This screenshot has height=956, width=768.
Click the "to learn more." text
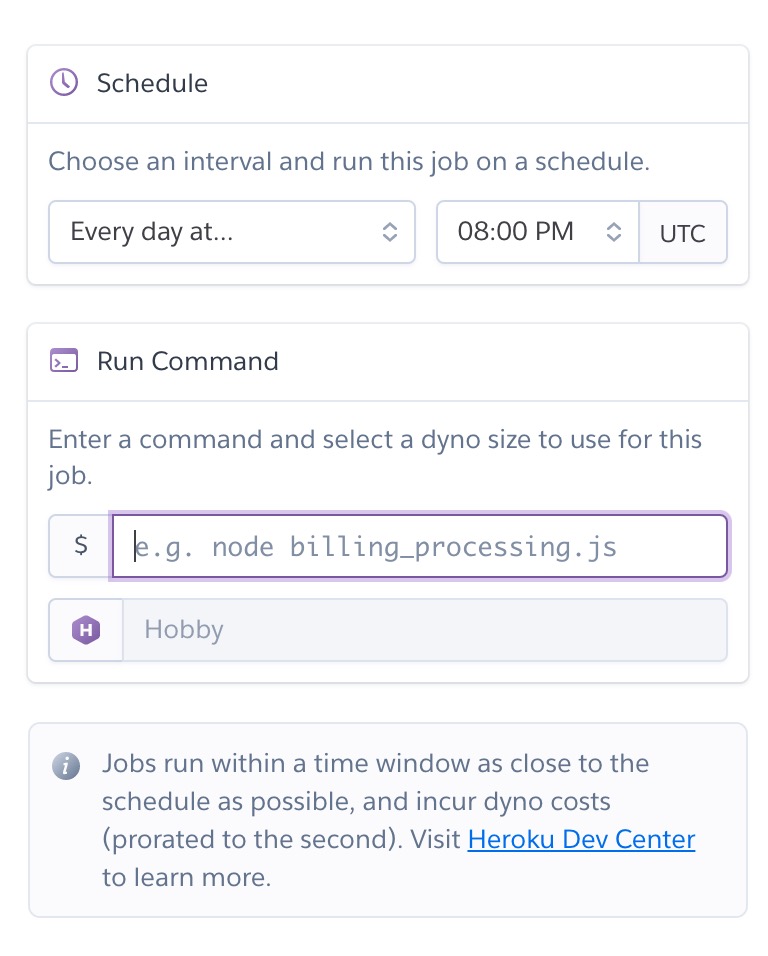tap(187, 878)
